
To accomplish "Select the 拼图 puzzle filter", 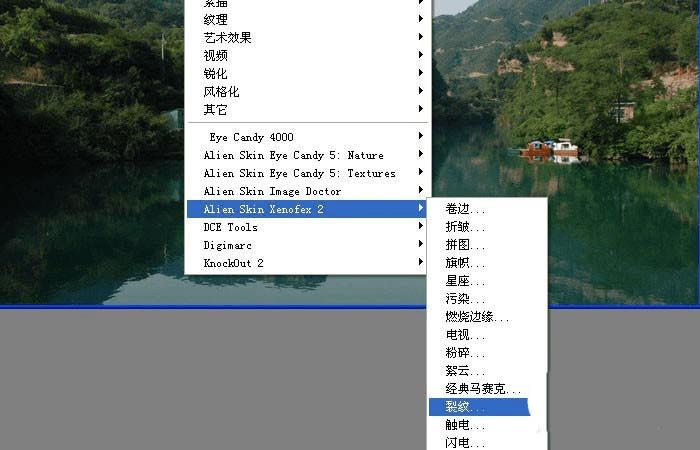I will tap(487, 245).
